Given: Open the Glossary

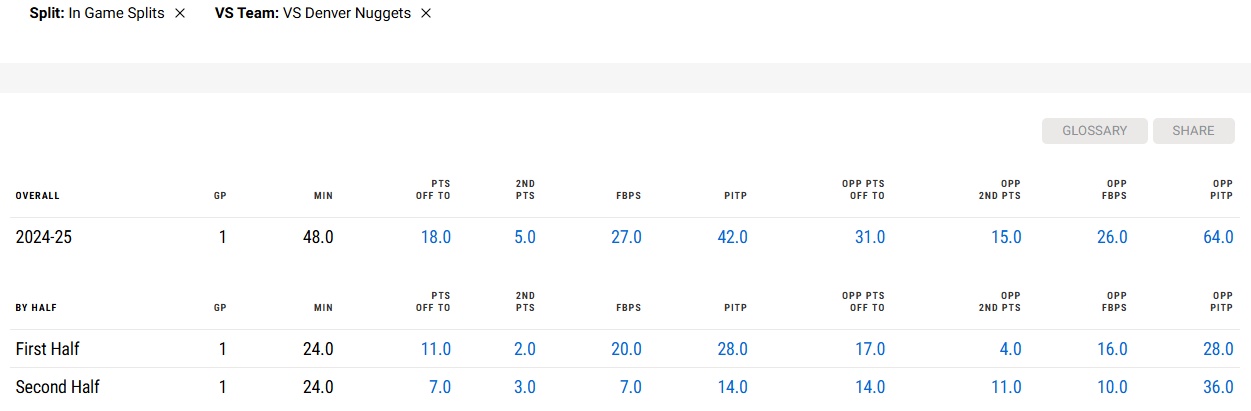Looking at the screenshot, I should coord(1094,131).
